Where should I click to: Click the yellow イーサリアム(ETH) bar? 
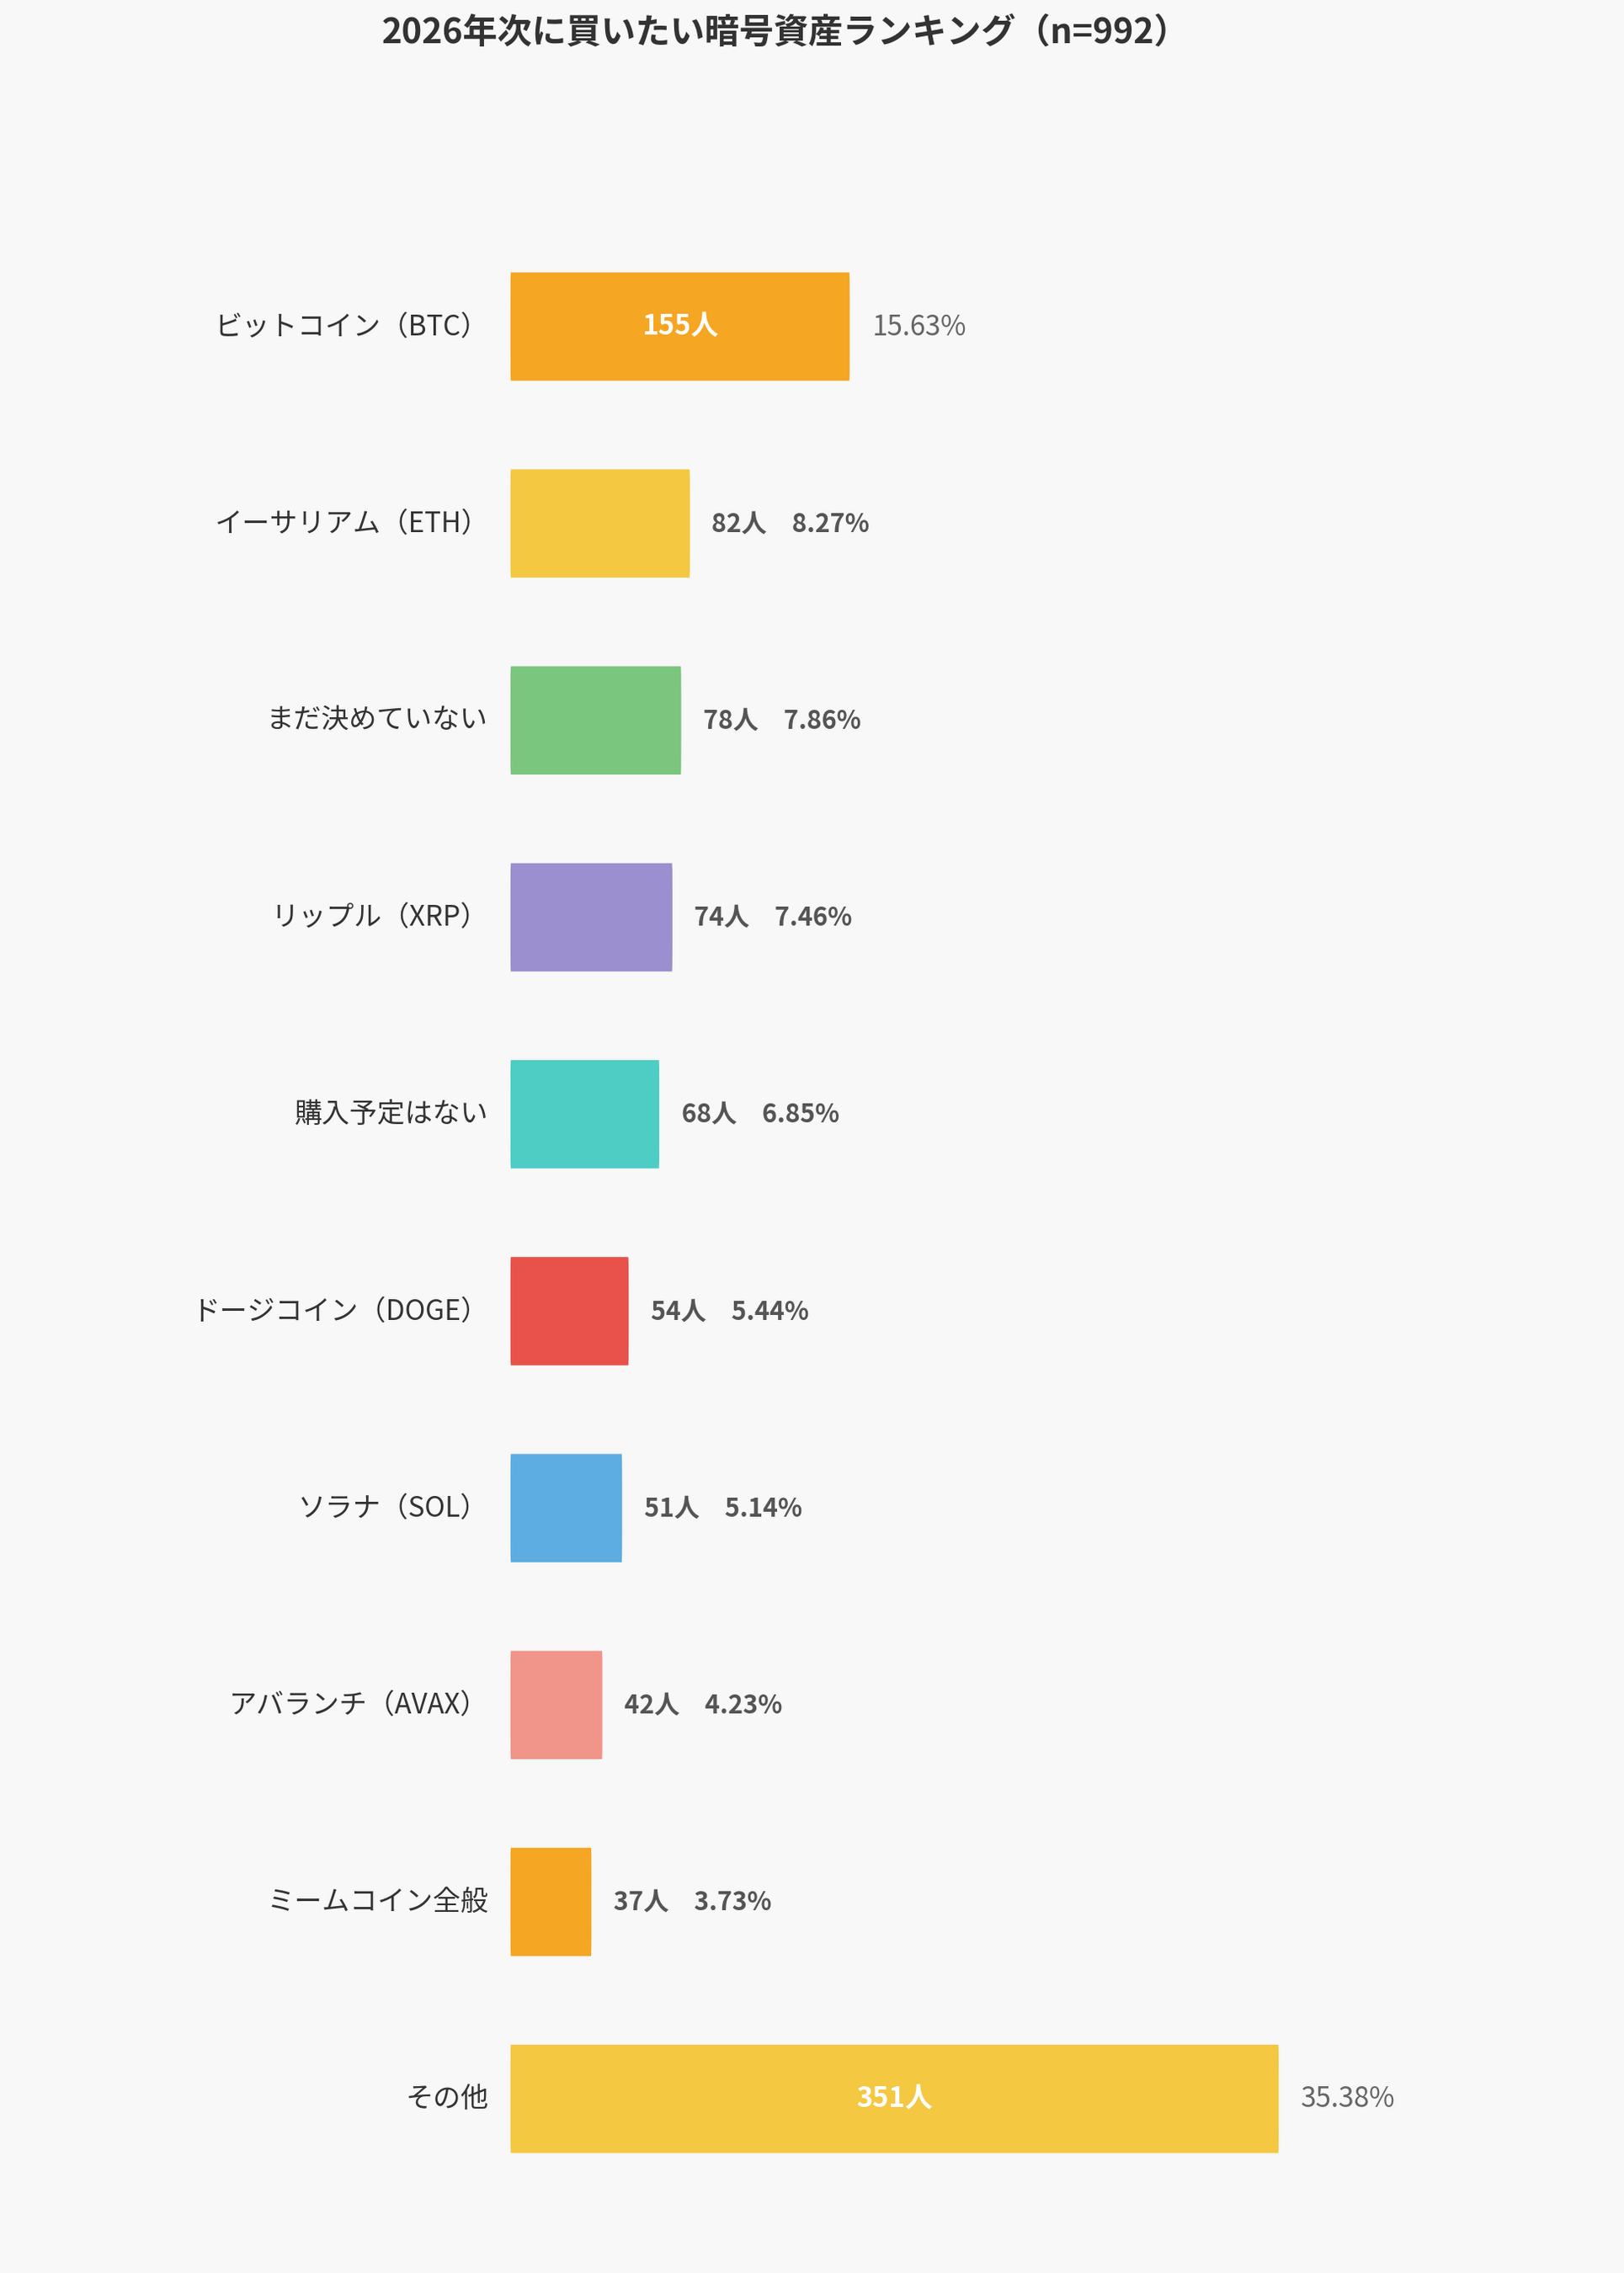pyautogui.click(x=599, y=523)
